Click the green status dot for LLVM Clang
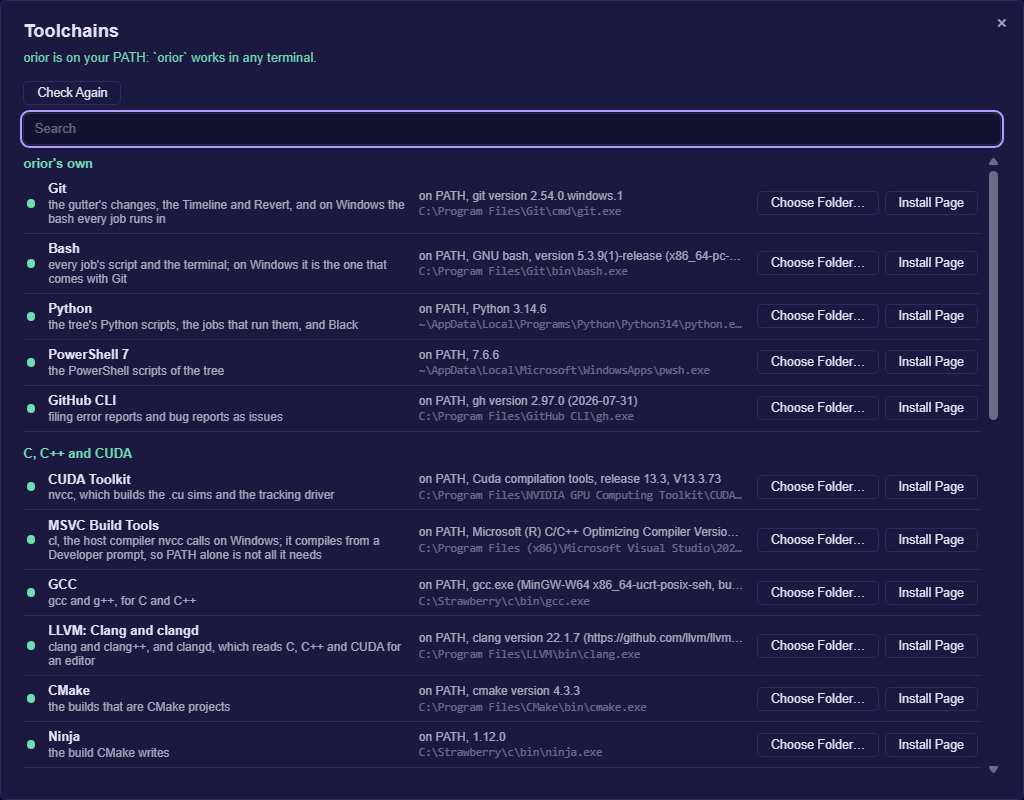This screenshot has height=800, width=1024. click(x=31, y=646)
